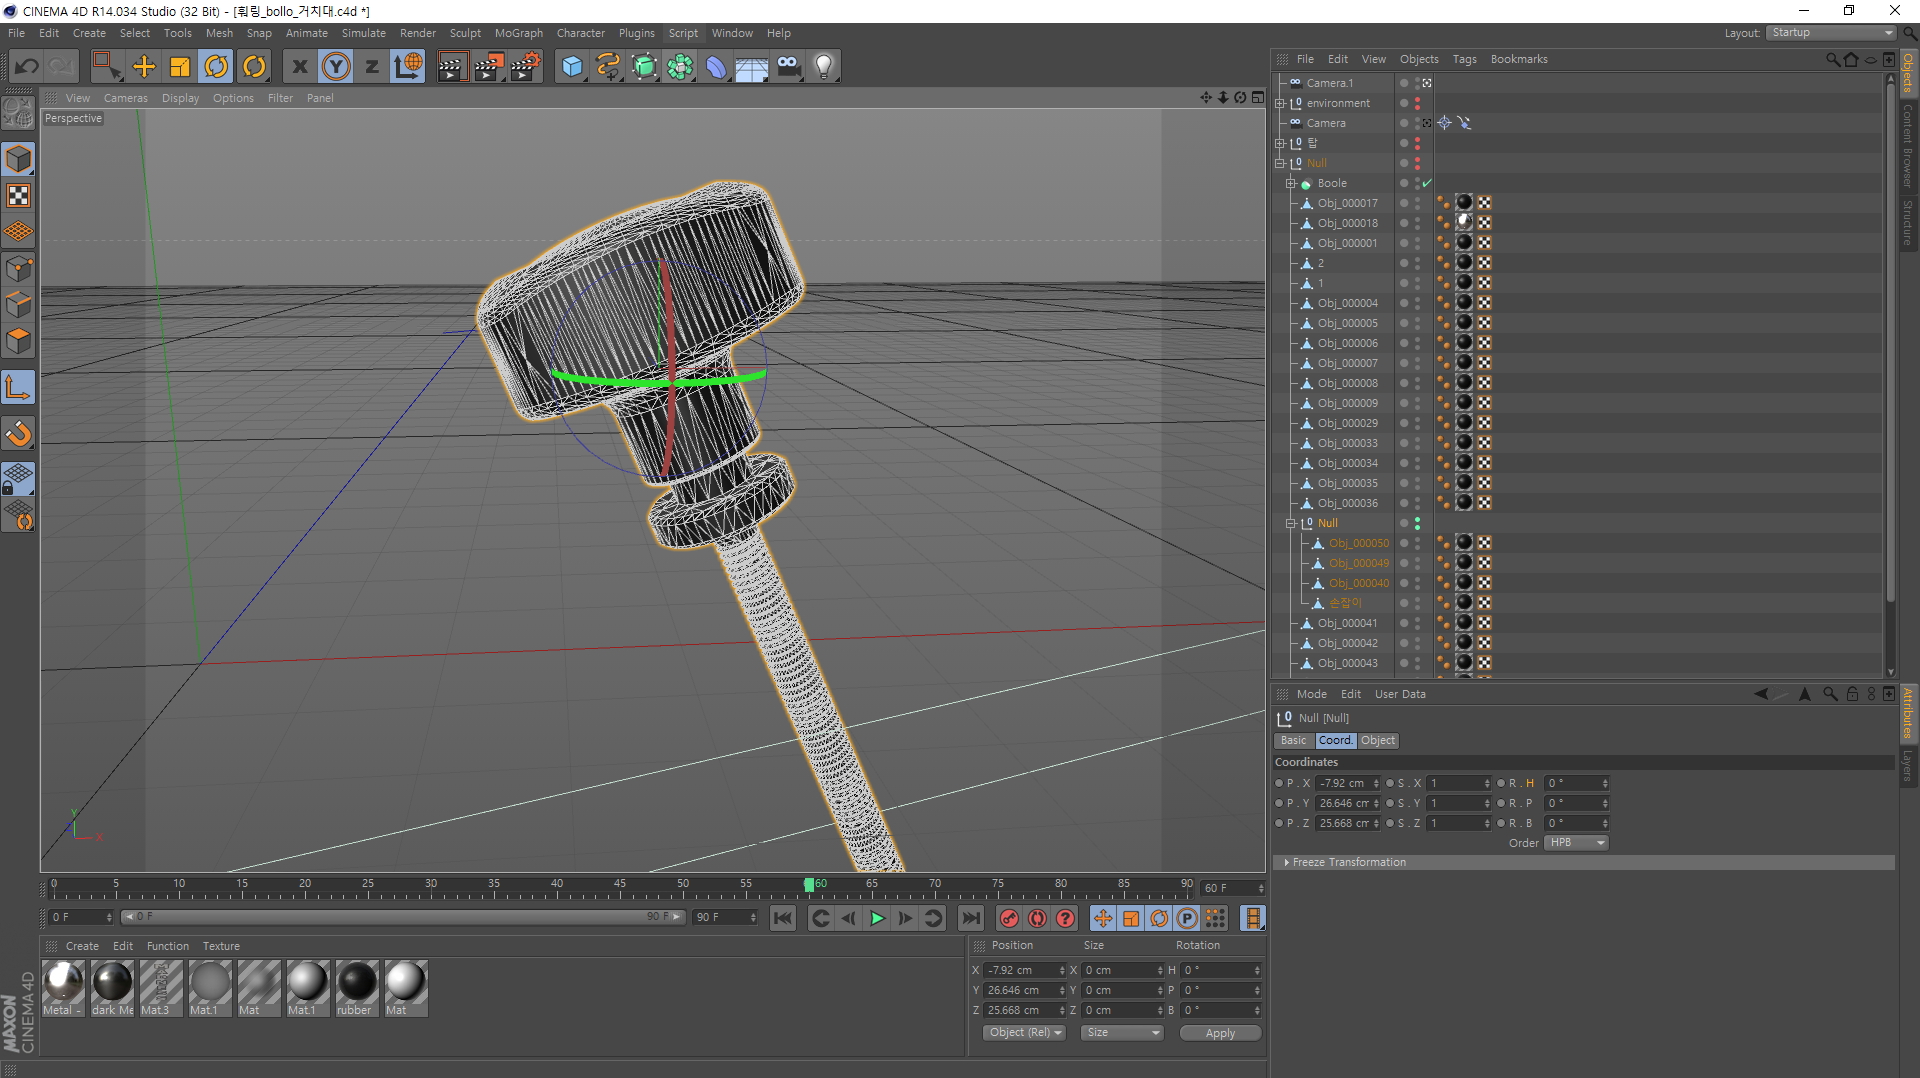
Task: Open the rotation Order HPB dropdown
Action: [1577, 843]
